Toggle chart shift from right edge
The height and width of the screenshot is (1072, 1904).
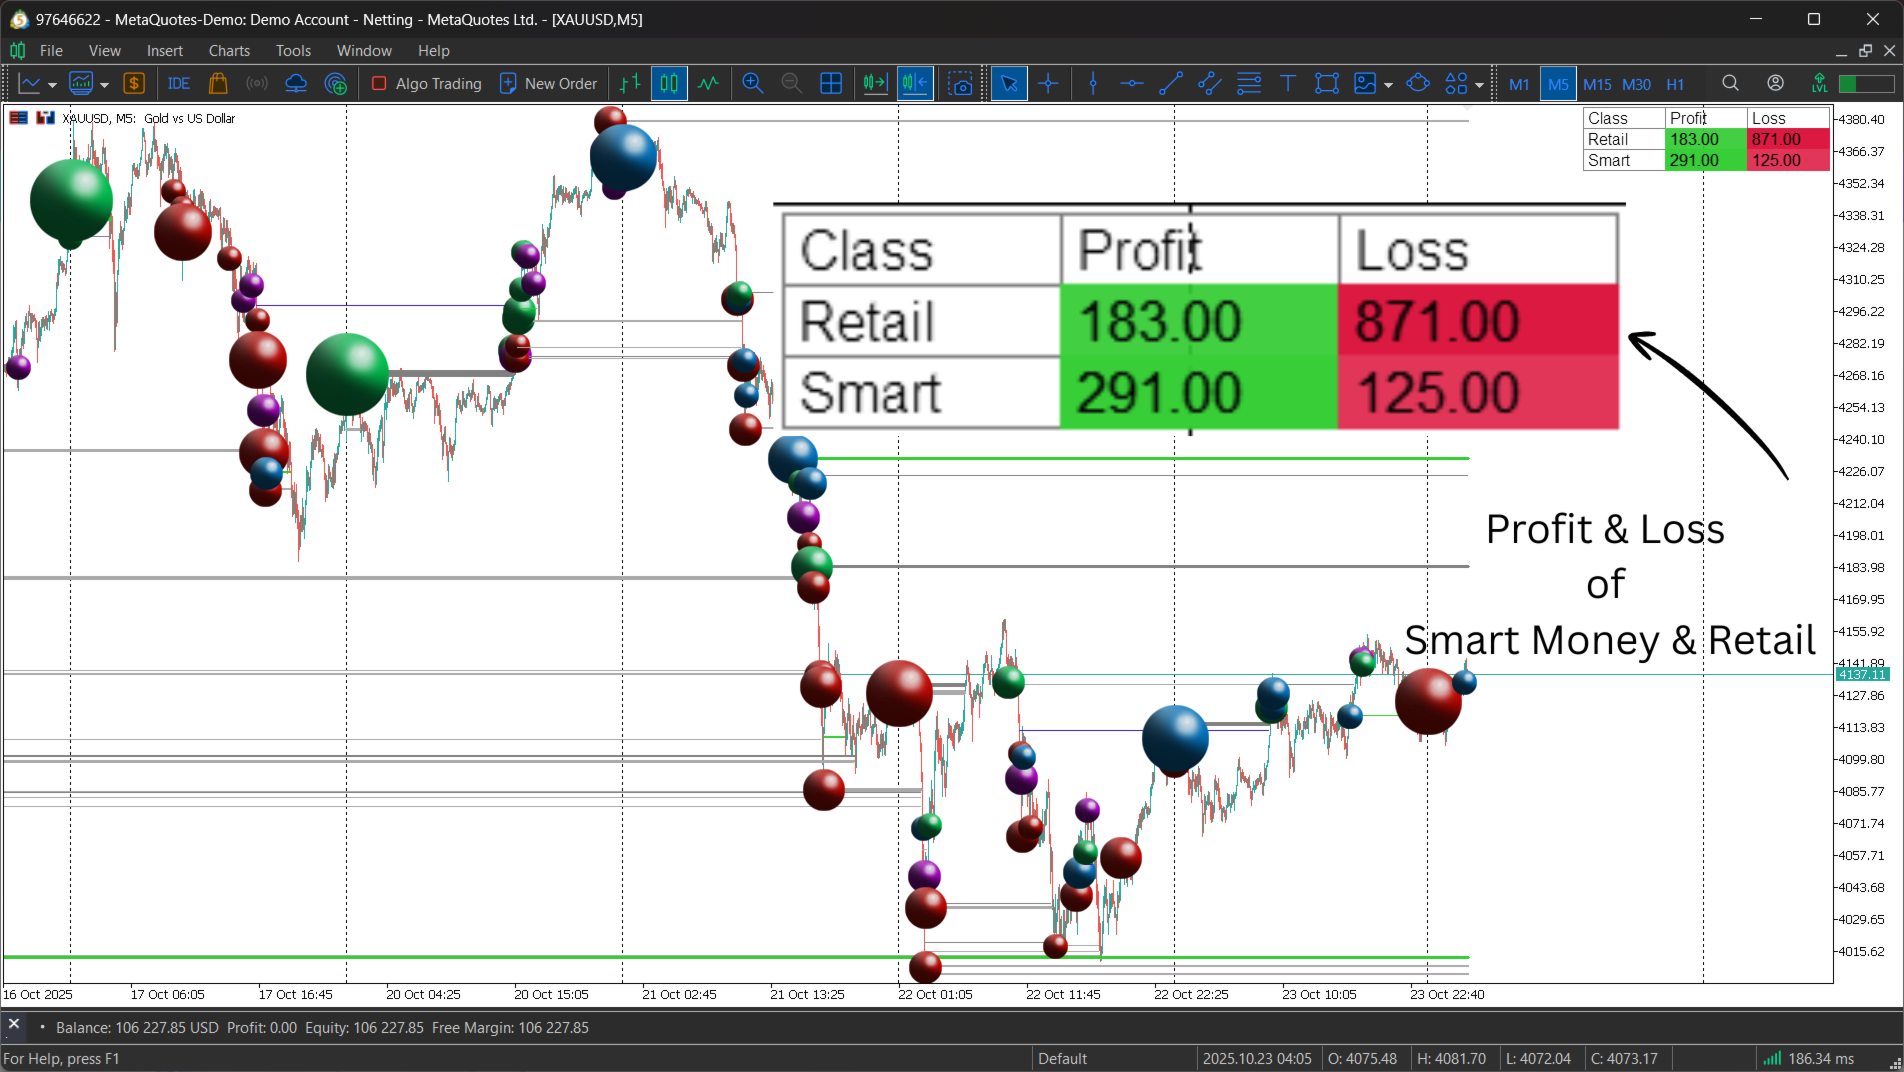pos(915,84)
